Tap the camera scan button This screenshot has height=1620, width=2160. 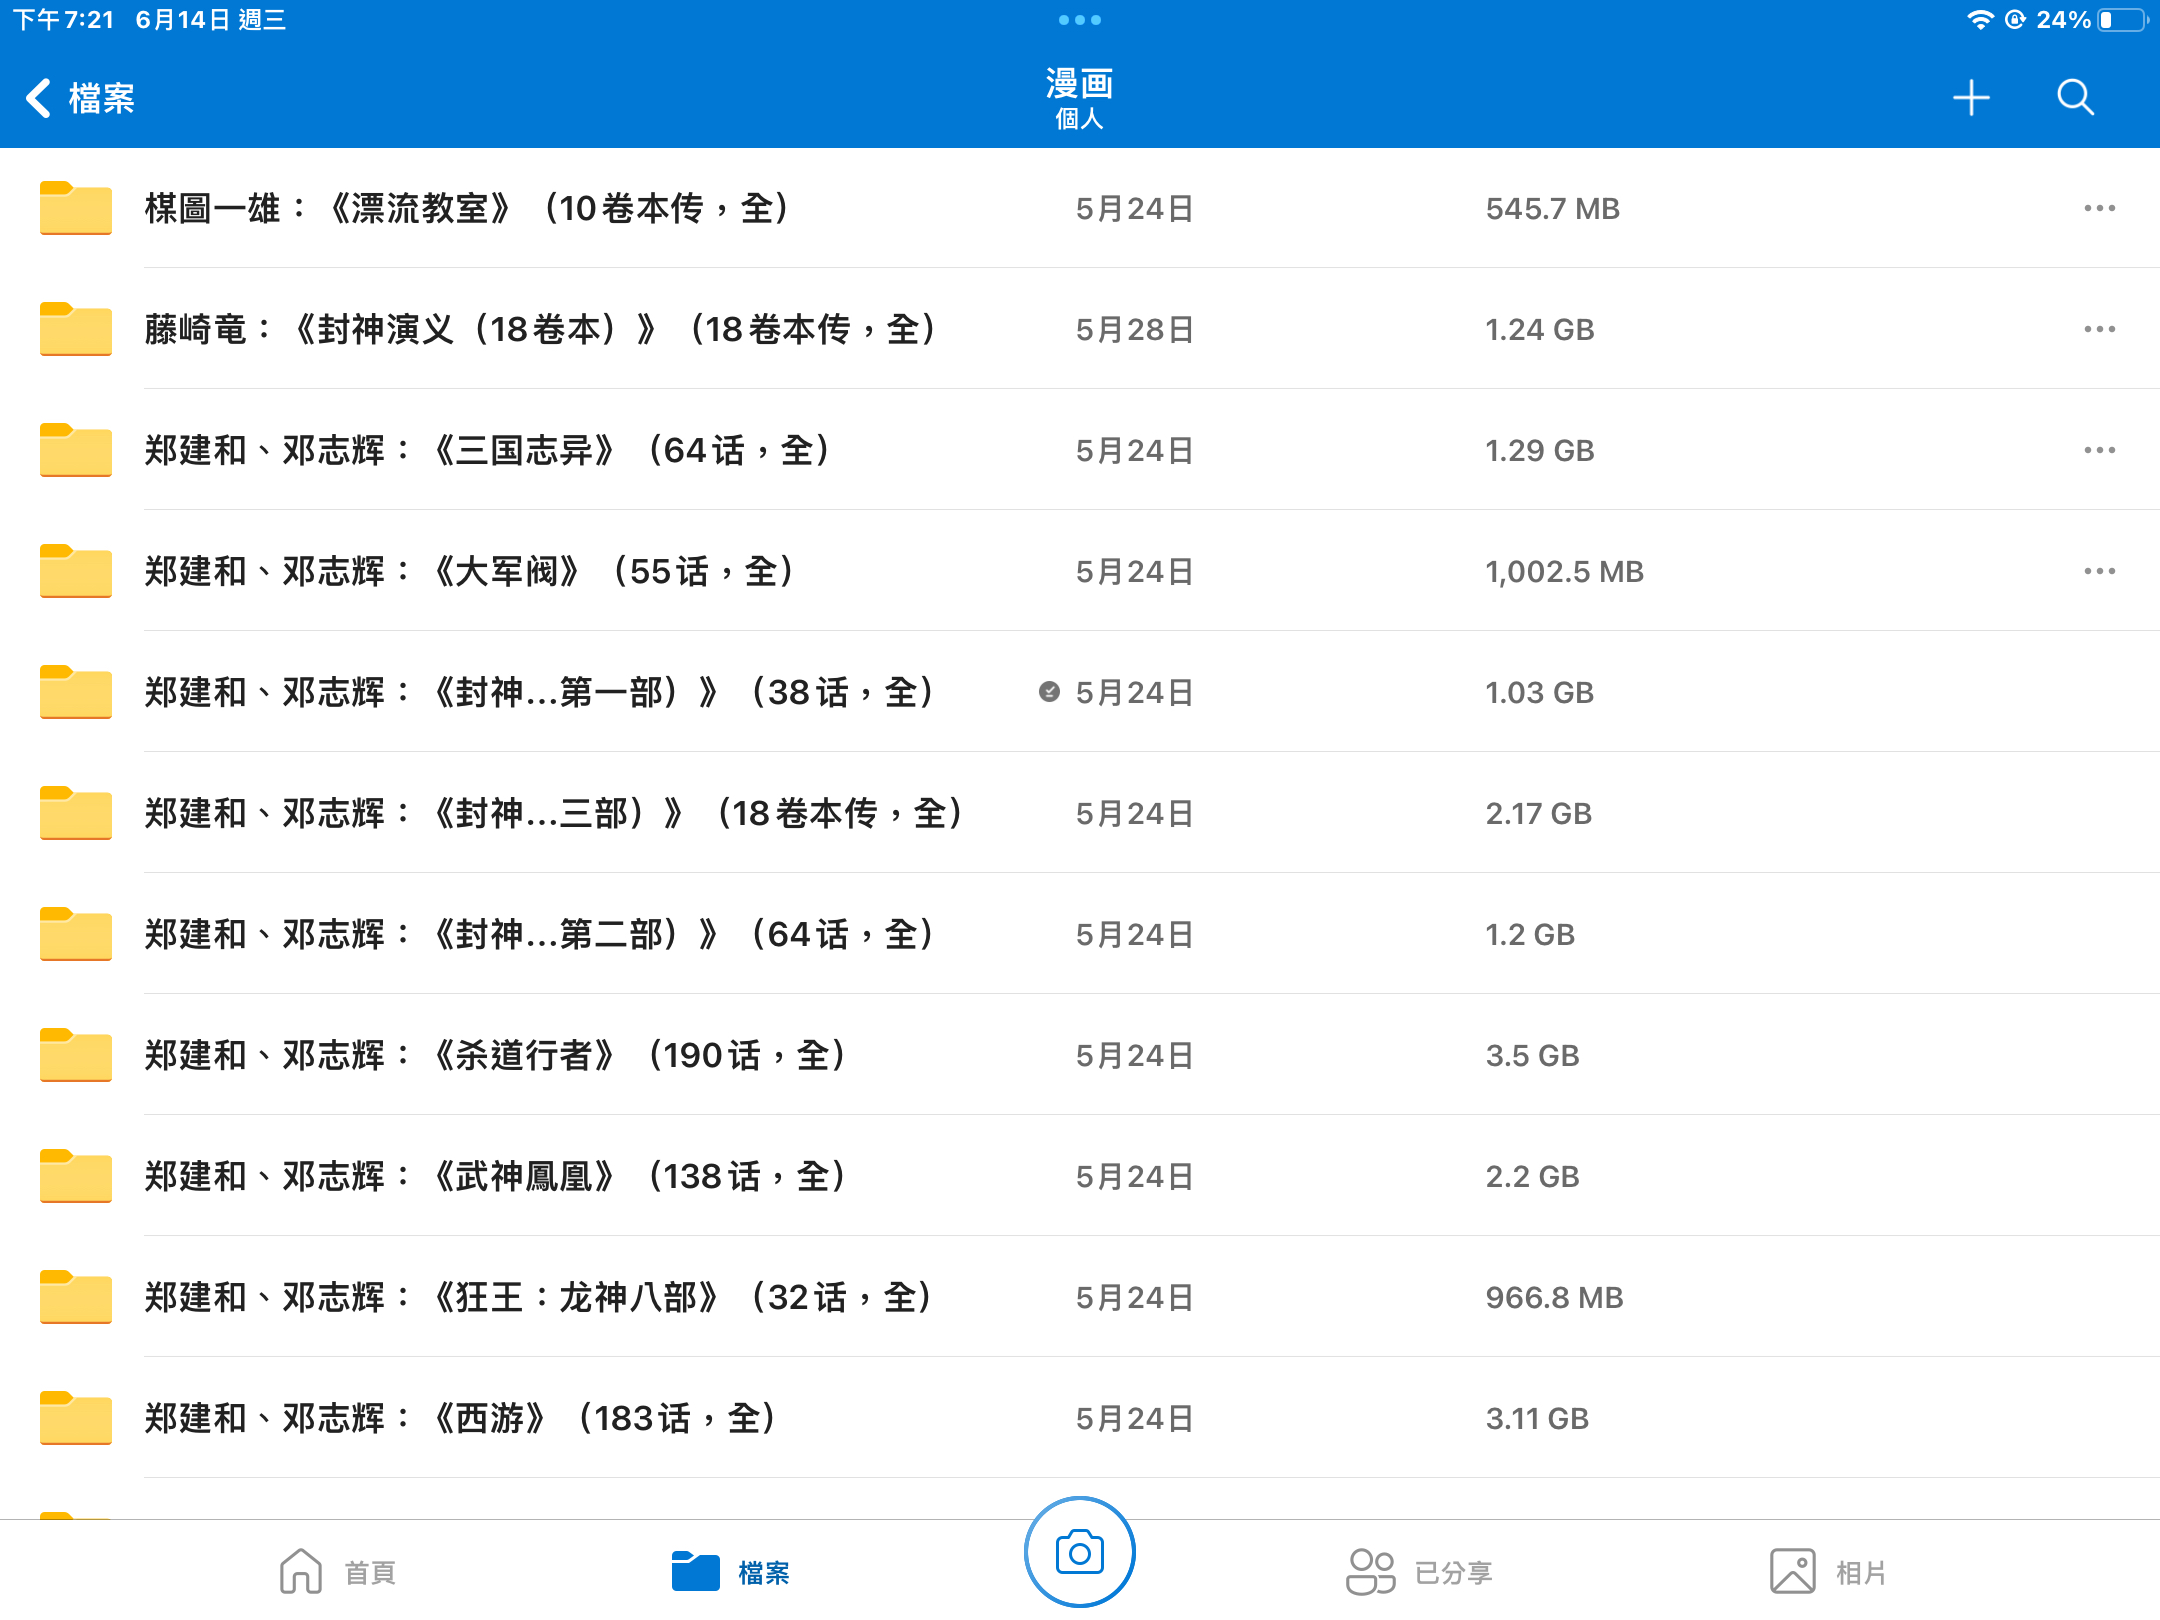[1079, 1553]
